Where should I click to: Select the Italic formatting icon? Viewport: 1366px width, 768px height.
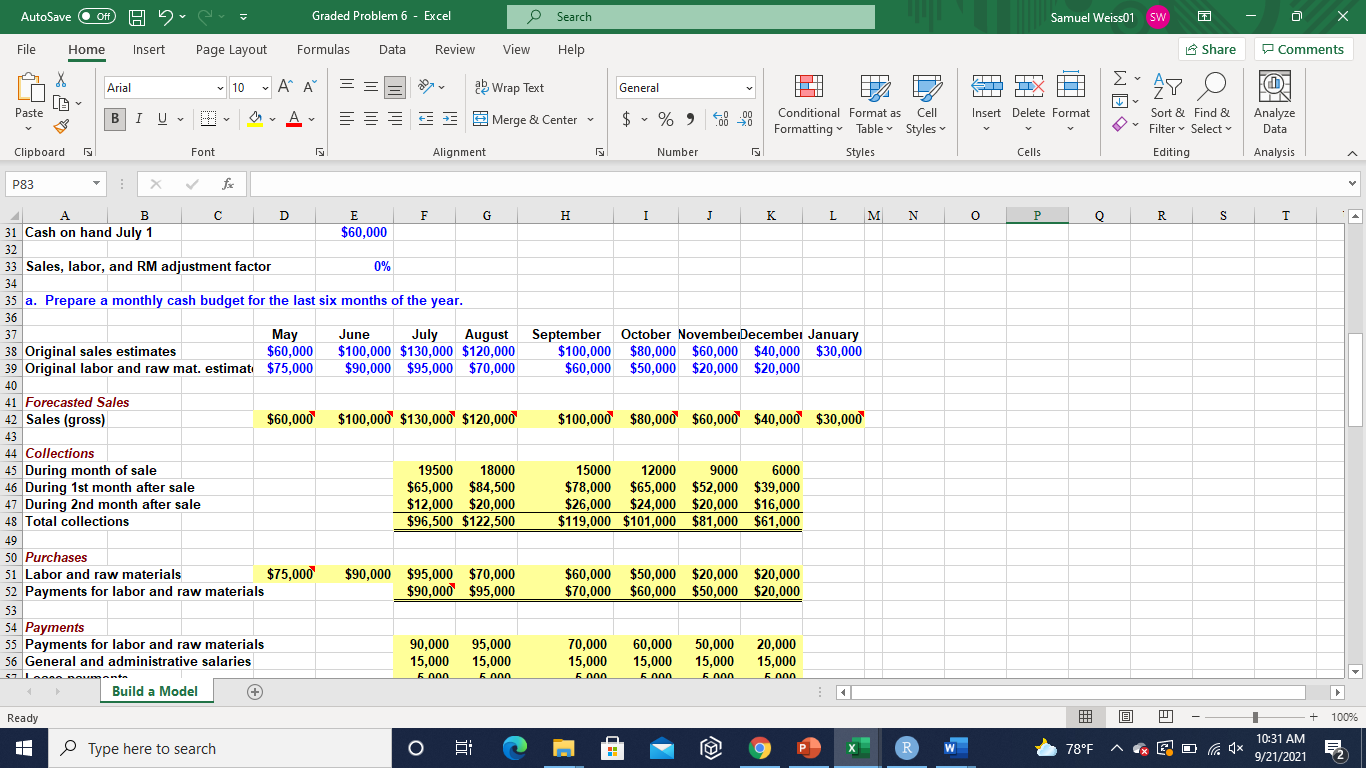[139, 118]
